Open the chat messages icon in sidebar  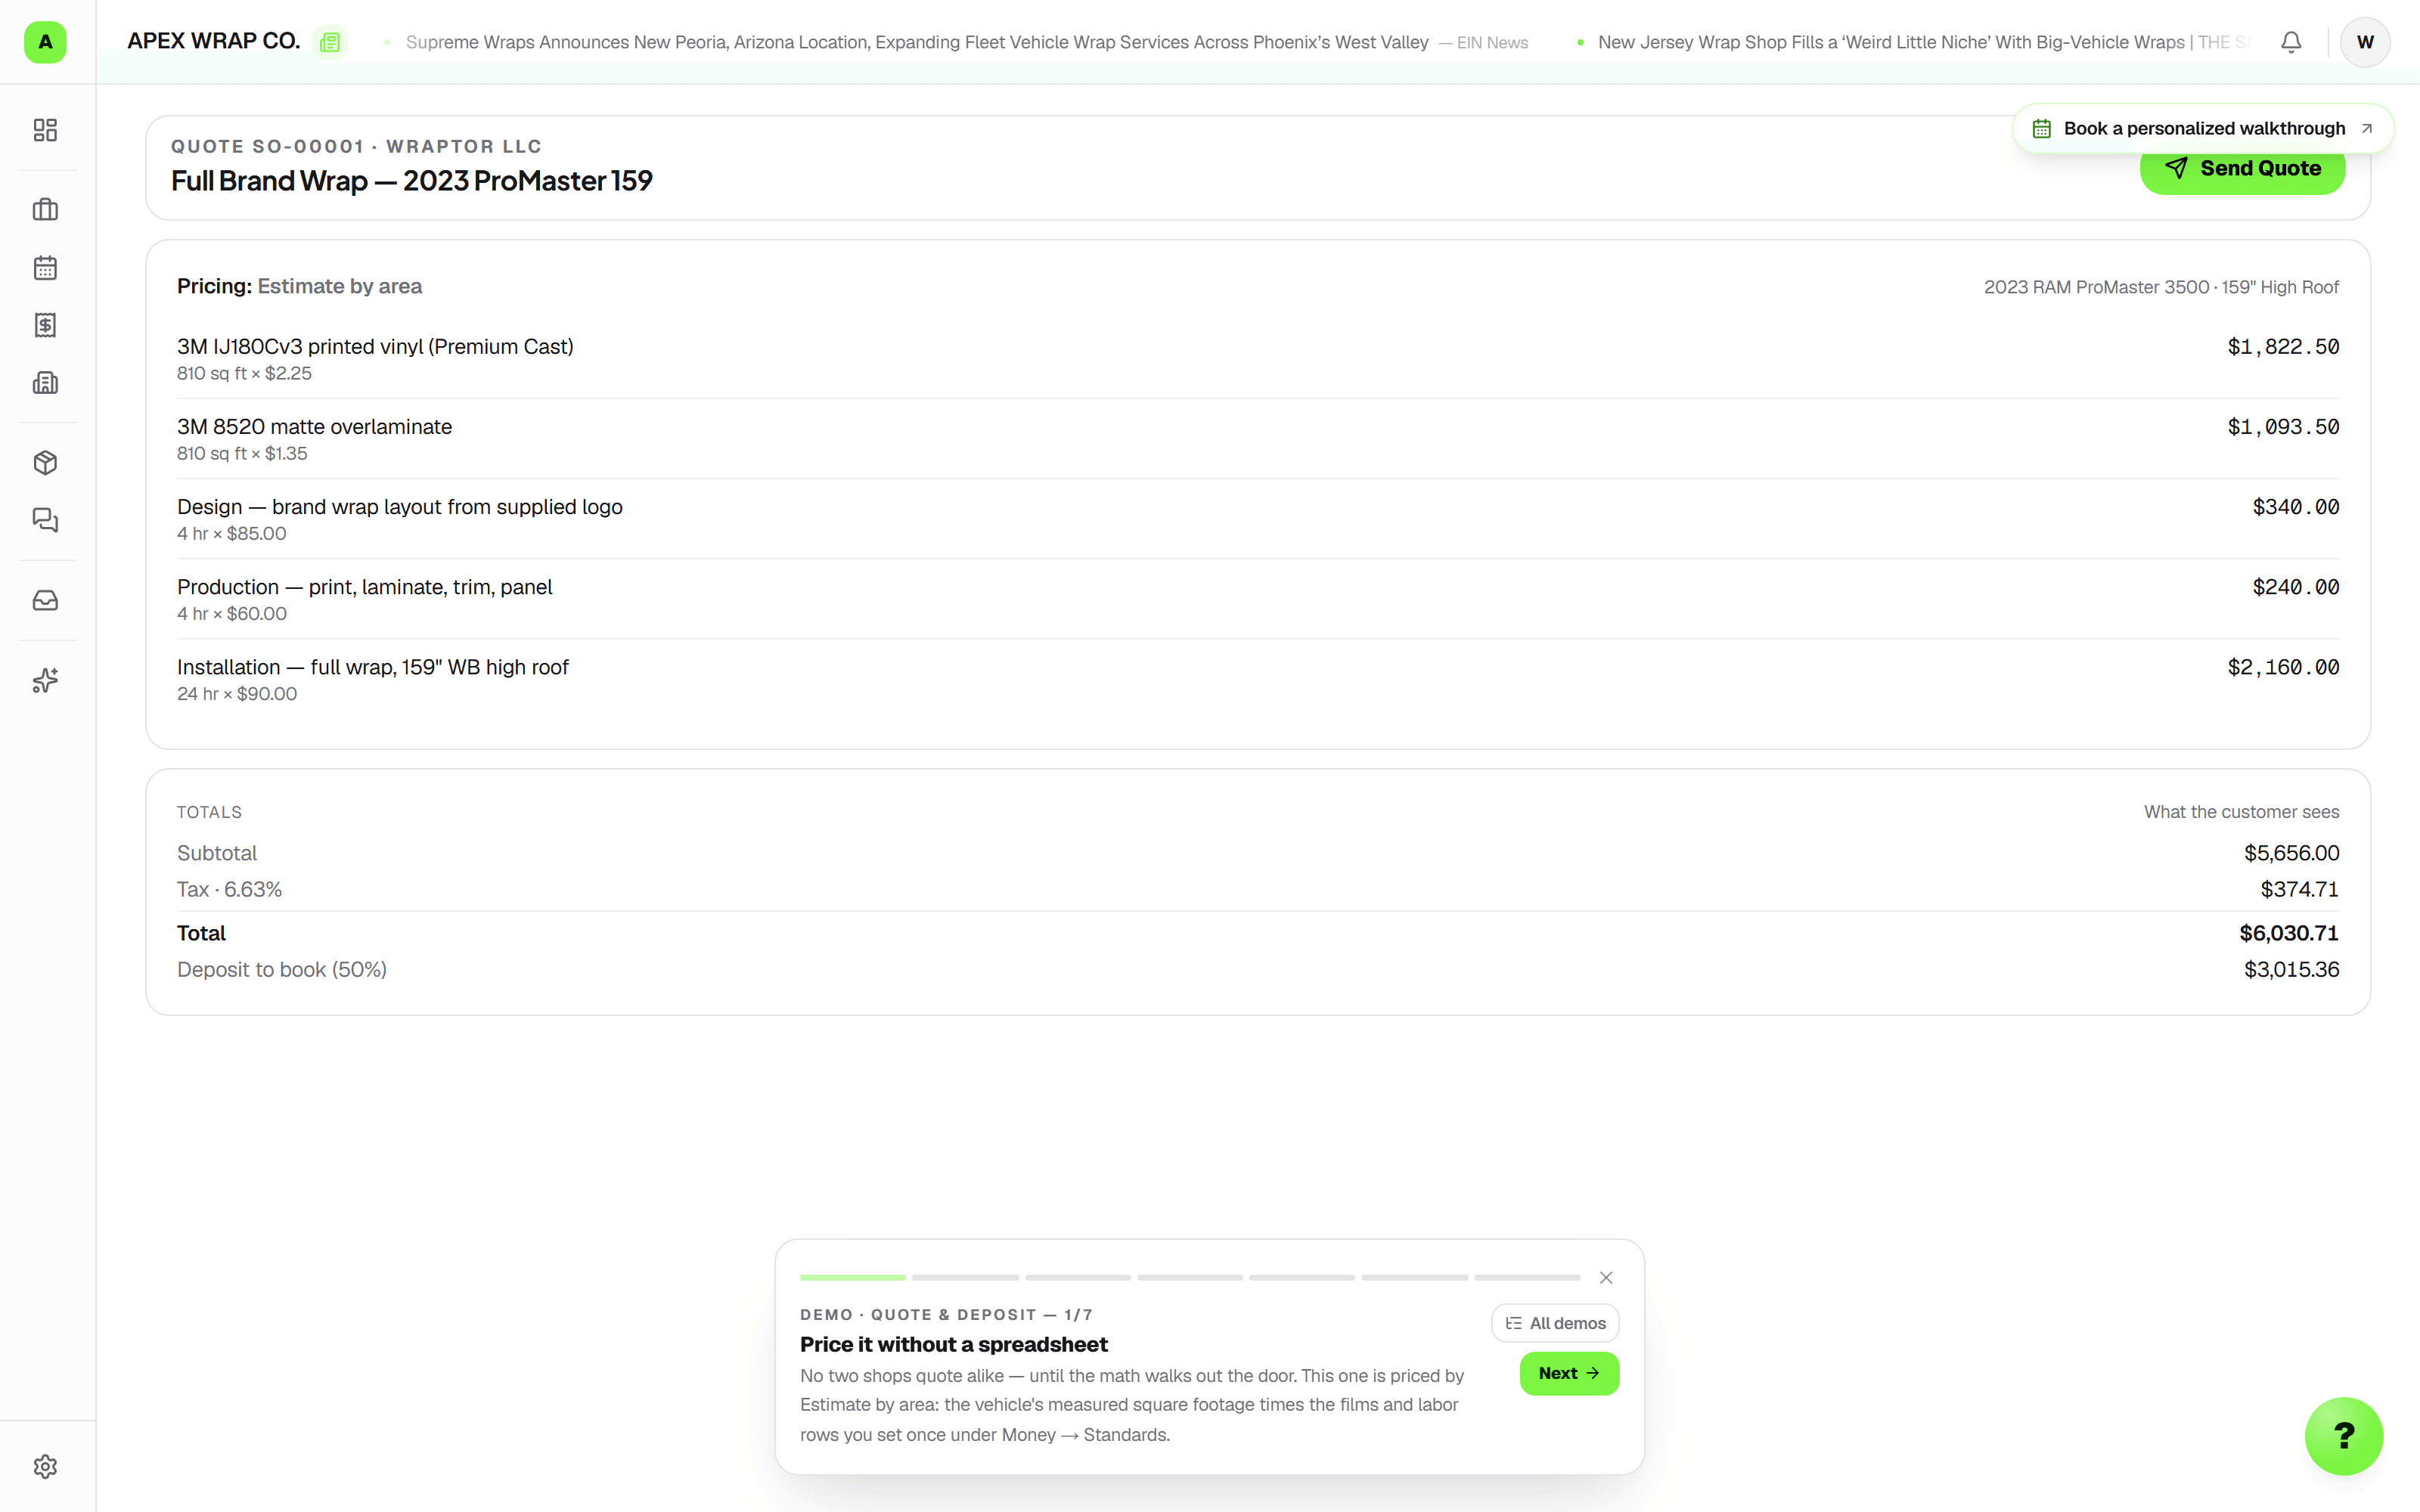coord(45,520)
